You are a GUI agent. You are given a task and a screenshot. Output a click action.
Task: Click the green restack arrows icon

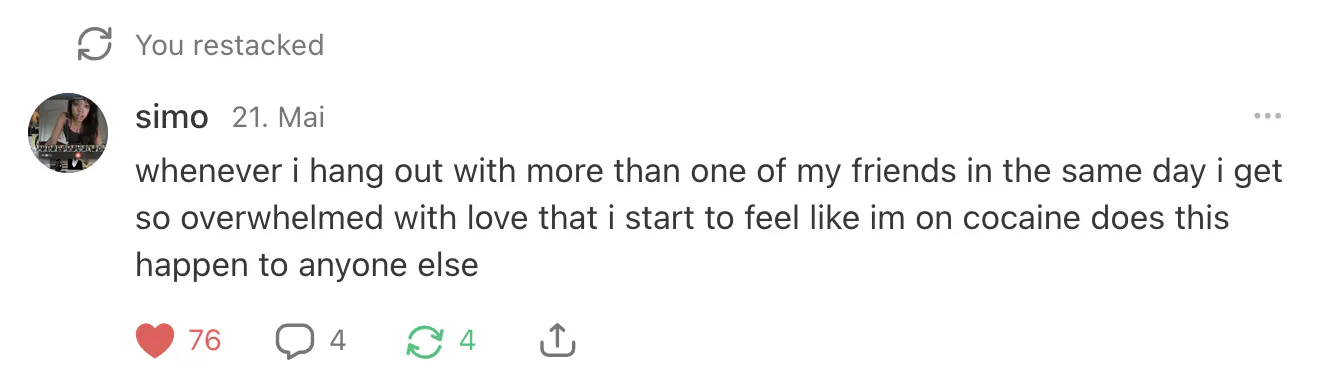click(425, 341)
